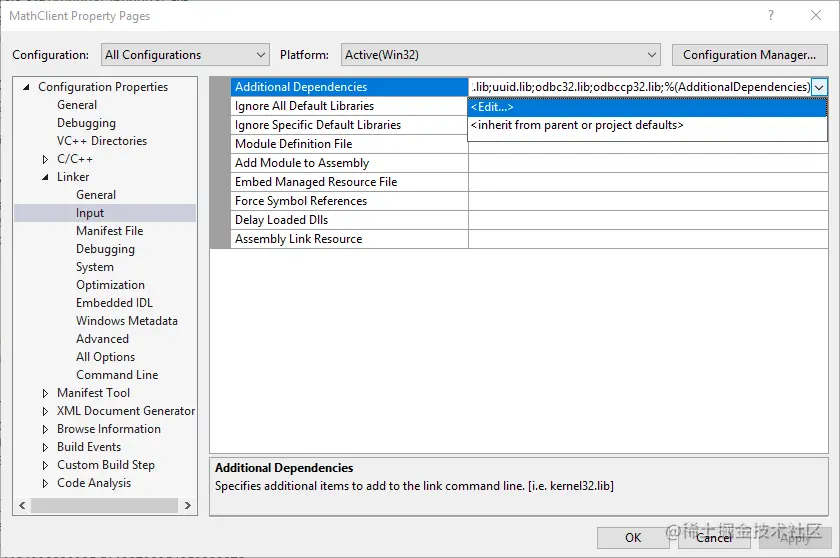Select the Ignore All Default Libraries row
This screenshot has width=840, height=558.
click(349, 106)
